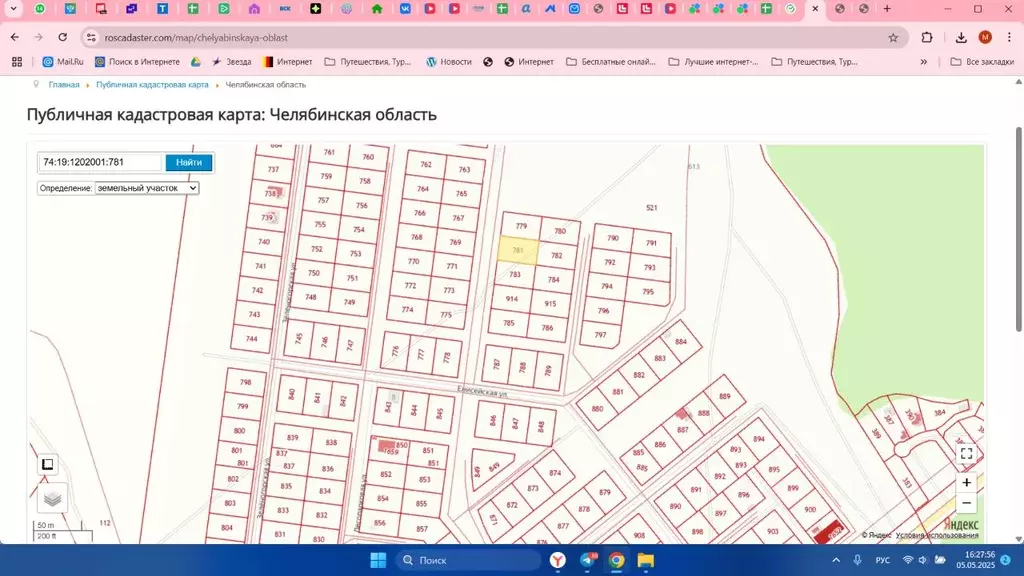Zoom out the cadastral map
This screenshot has height=576, width=1024.
coord(966,503)
